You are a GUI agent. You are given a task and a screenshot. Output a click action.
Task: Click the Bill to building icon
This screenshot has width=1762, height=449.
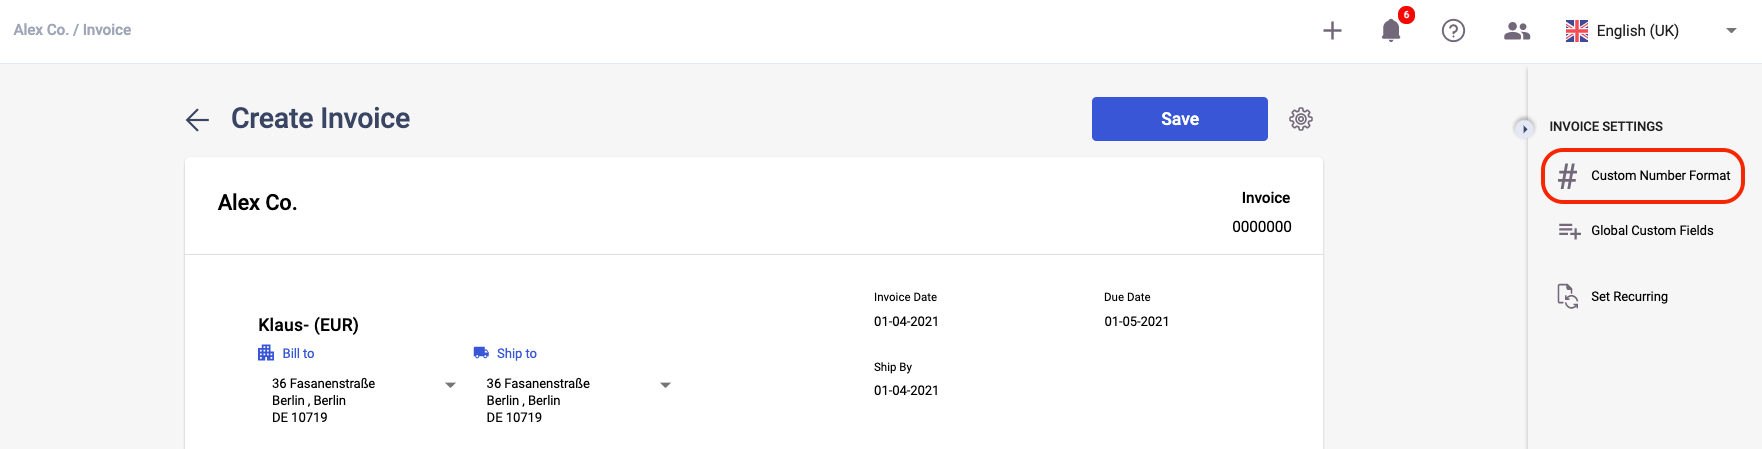(x=266, y=353)
